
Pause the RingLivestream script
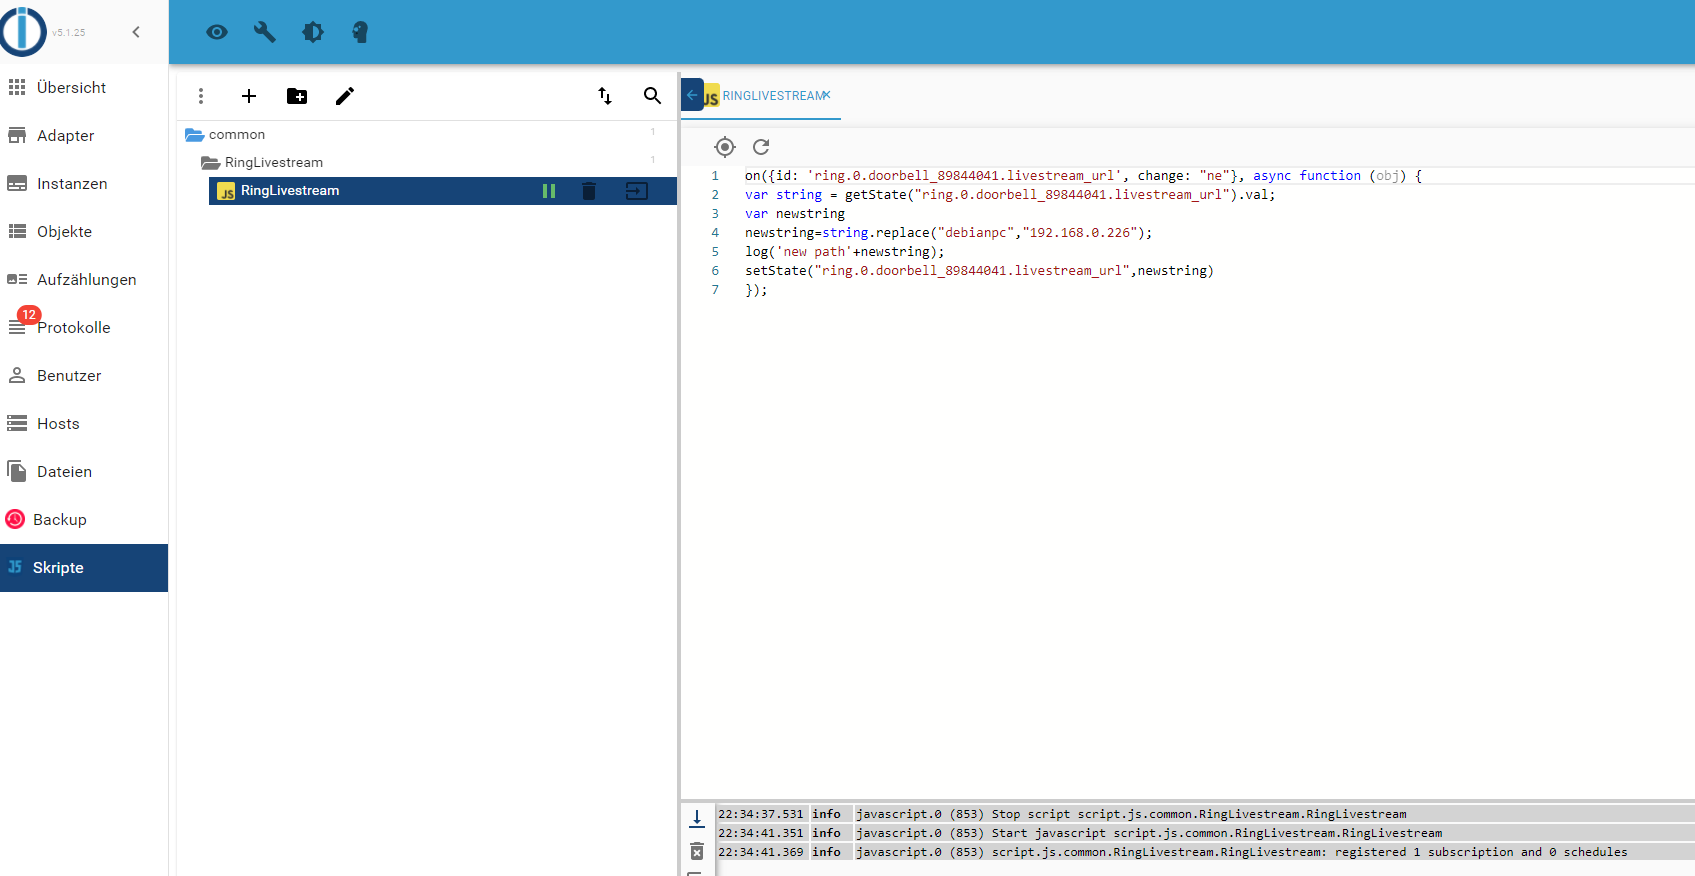coord(549,191)
